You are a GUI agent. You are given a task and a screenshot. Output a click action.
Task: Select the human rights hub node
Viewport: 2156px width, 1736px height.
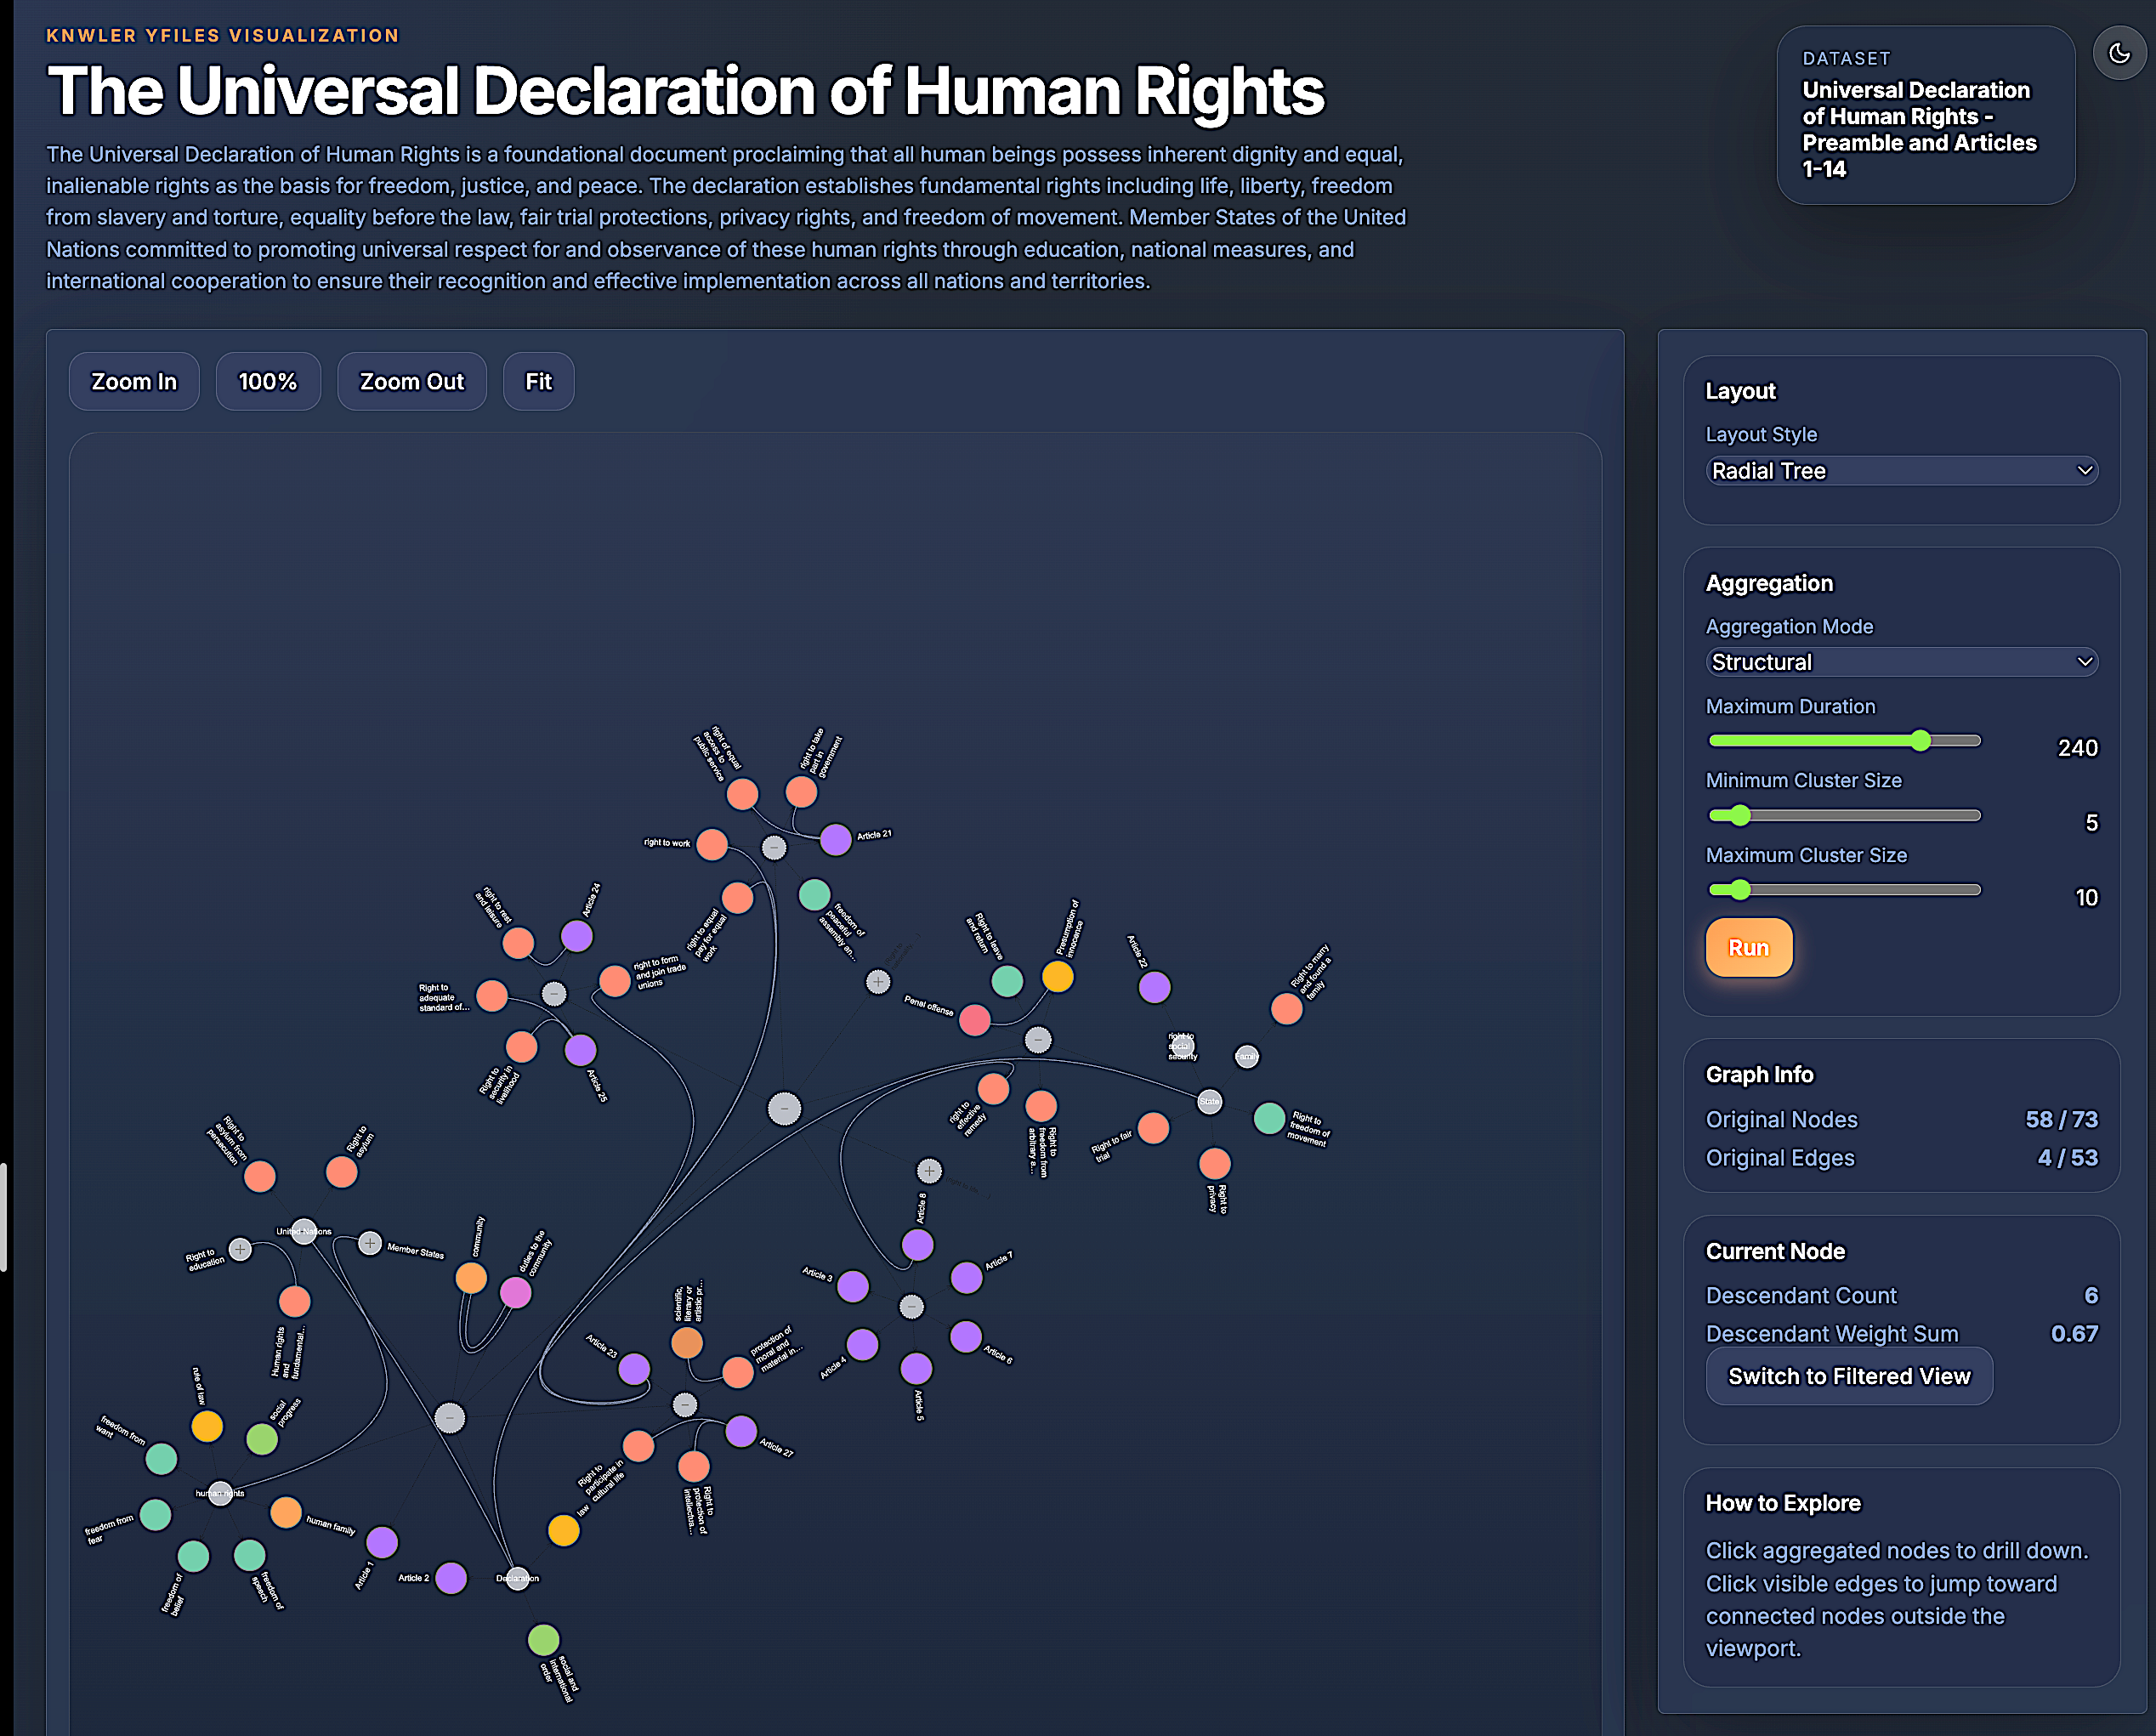point(220,1493)
